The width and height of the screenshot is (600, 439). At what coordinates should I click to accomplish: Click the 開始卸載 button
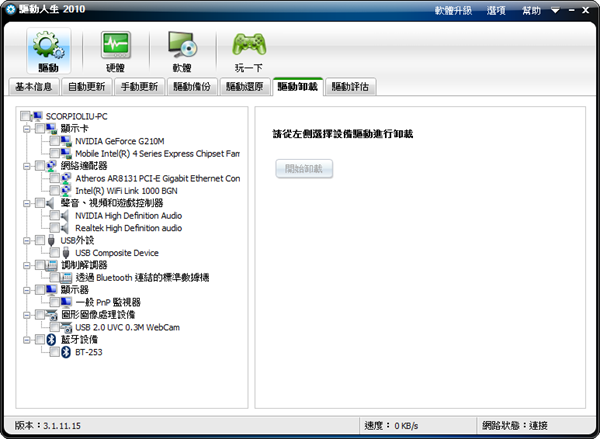click(x=304, y=168)
